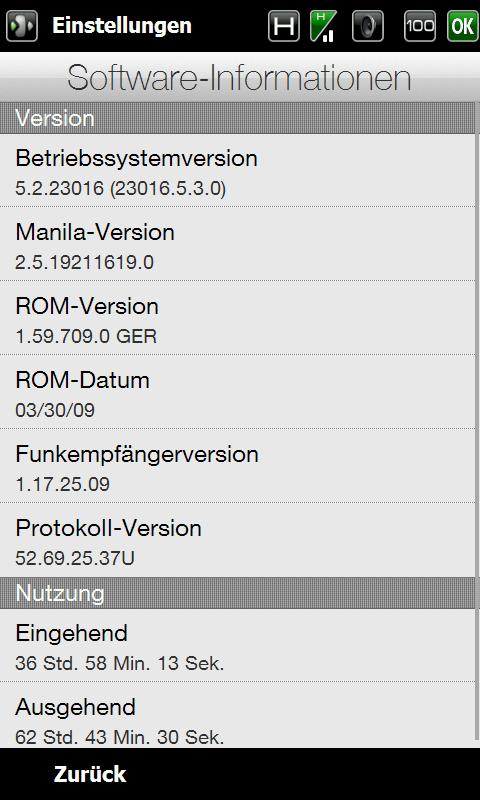Image resolution: width=480 pixels, height=800 pixels.
Task: Tap the Ausgehend usage row
Action: pyautogui.click(x=237, y=715)
